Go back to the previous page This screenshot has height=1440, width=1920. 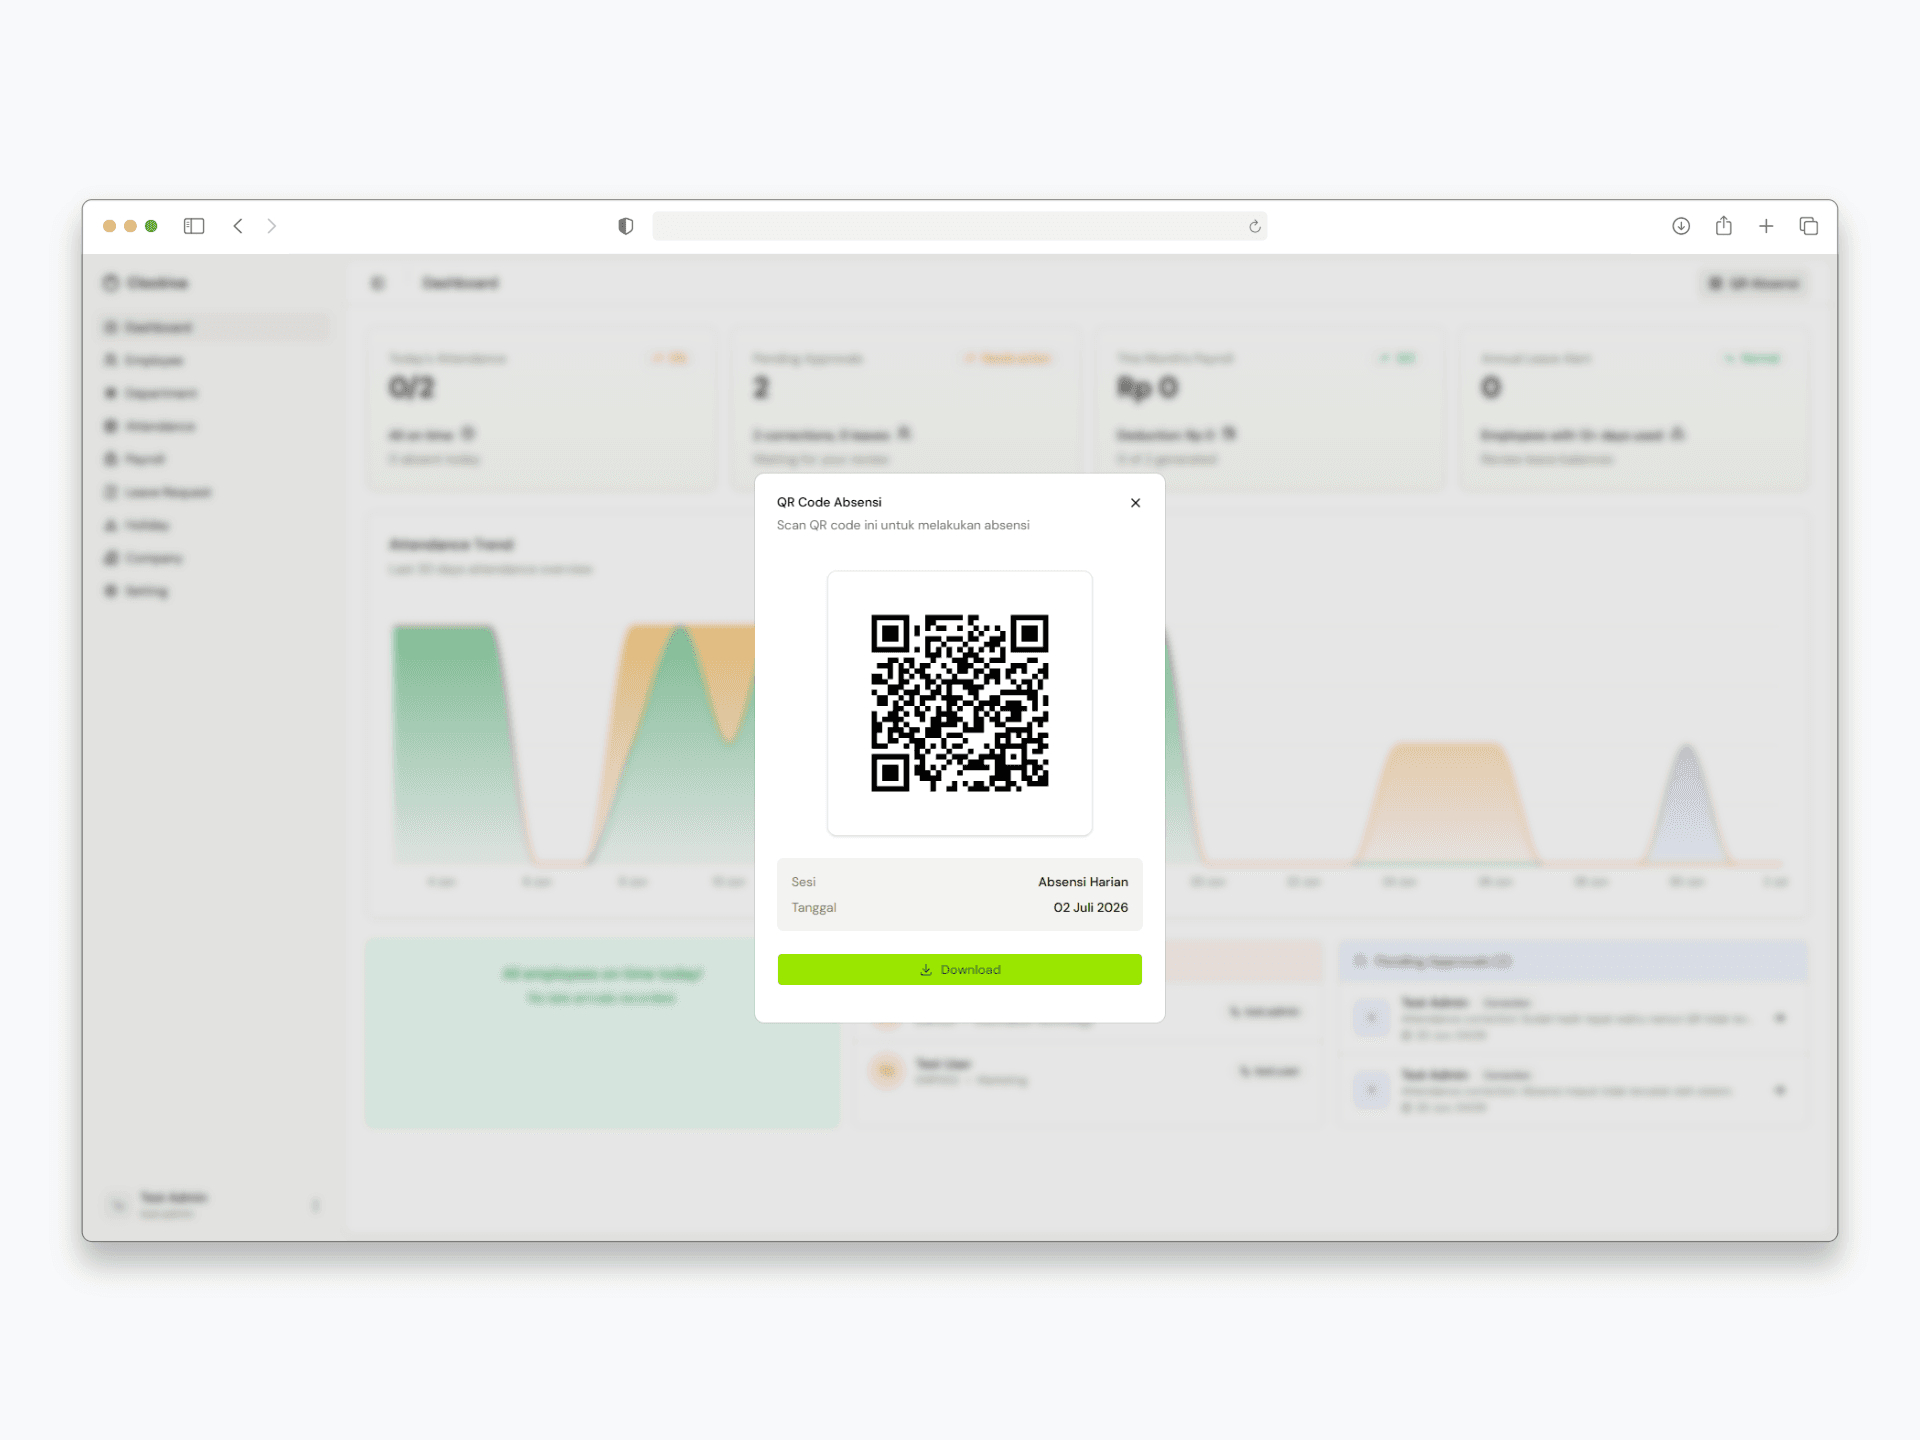point(238,226)
